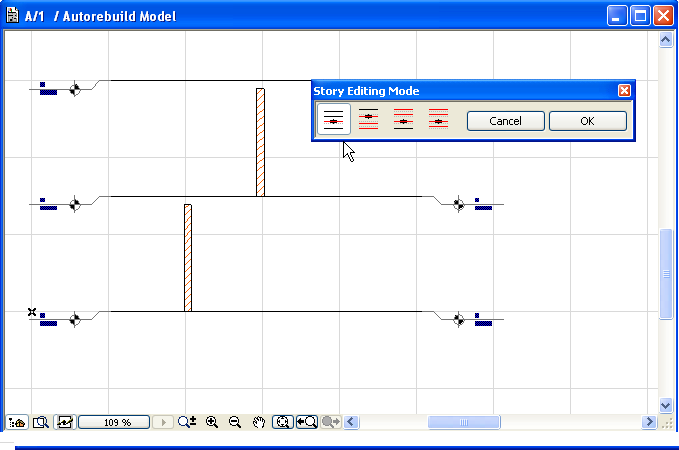This screenshot has height=450, width=679.
Task: Cancel story editing mode
Action: pyautogui.click(x=505, y=121)
